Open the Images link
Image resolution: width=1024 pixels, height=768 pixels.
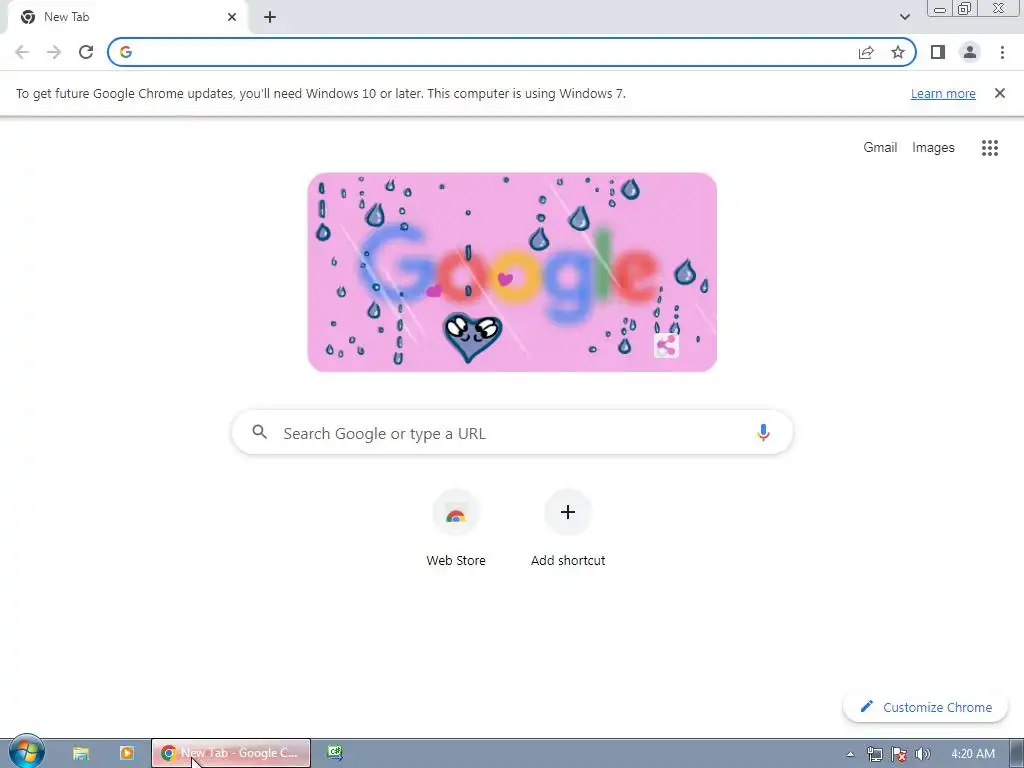(x=933, y=148)
